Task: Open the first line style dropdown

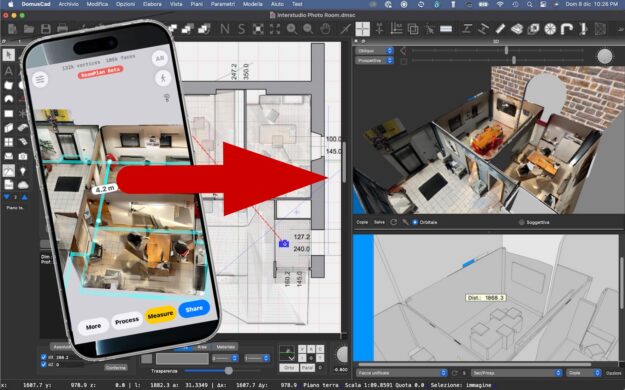Action: click(x=225, y=358)
